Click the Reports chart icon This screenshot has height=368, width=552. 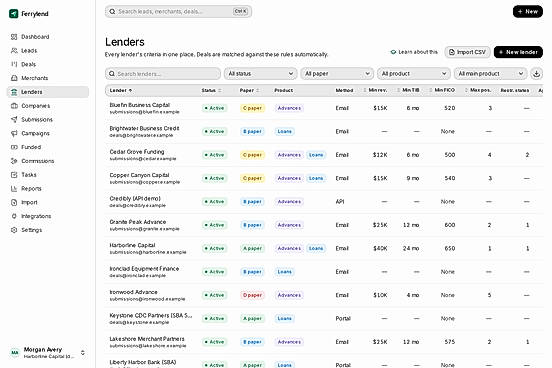[x=14, y=188]
